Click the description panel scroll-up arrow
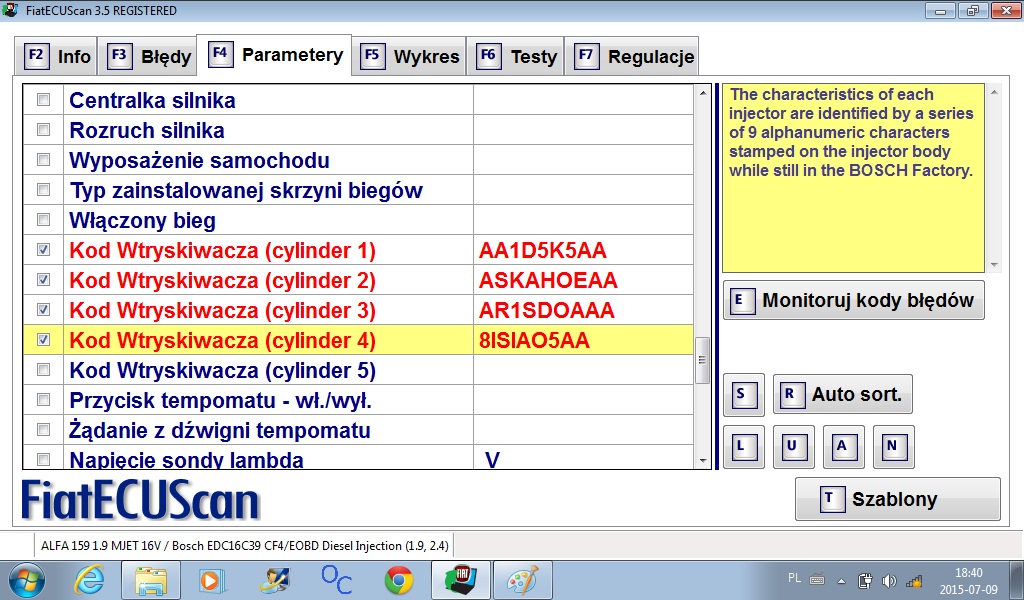Viewport: 1024px width, 600px height. click(x=995, y=93)
